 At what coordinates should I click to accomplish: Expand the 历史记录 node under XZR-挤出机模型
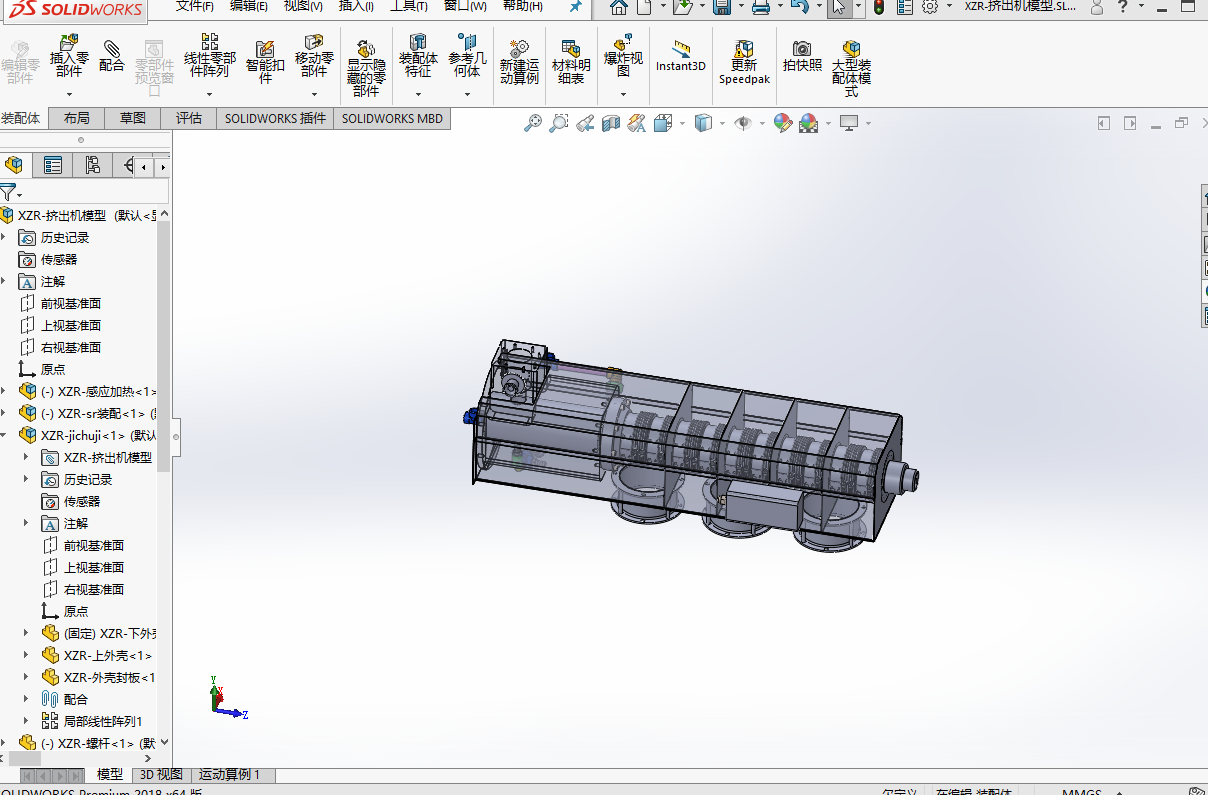(4, 237)
